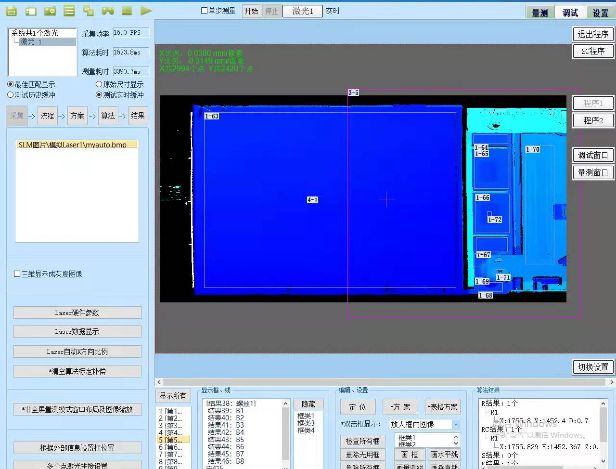The width and height of the screenshot is (616, 469).
Task: Open the workflow step between 采集 and 方案
Action: click(x=47, y=115)
